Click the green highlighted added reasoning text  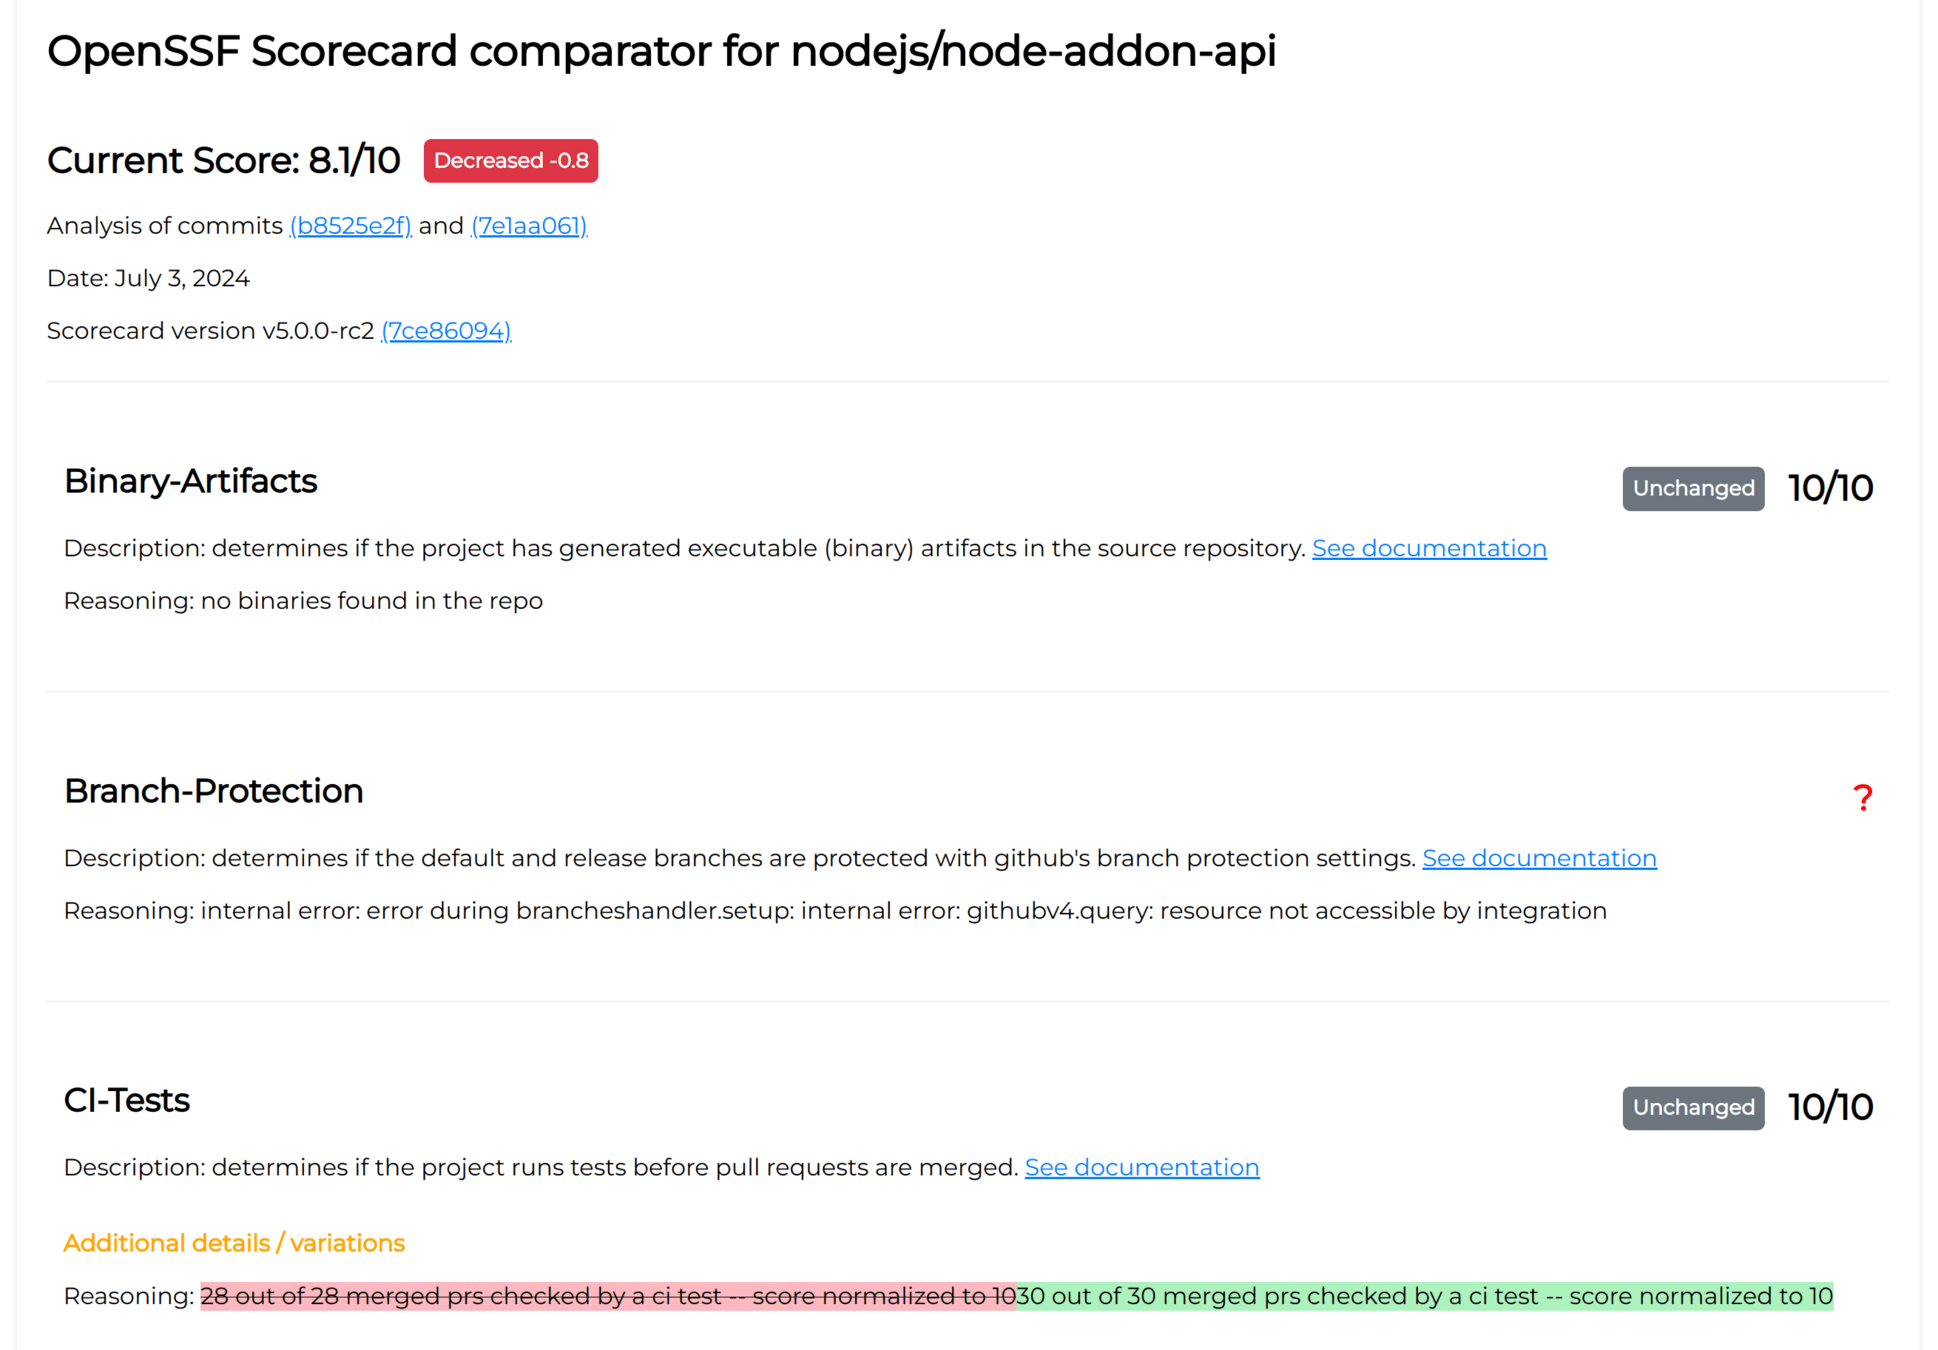(x=1424, y=1297)
